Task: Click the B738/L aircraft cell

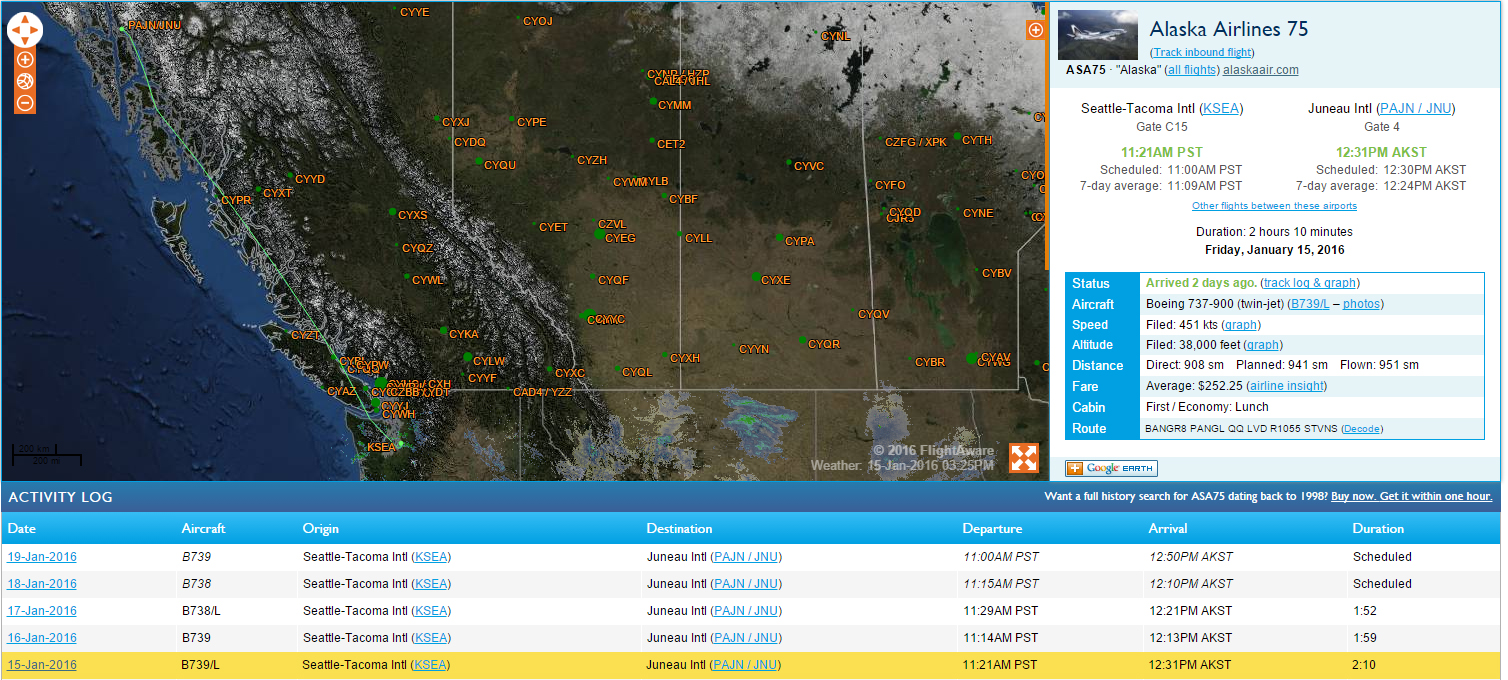Action: (201, 611)
